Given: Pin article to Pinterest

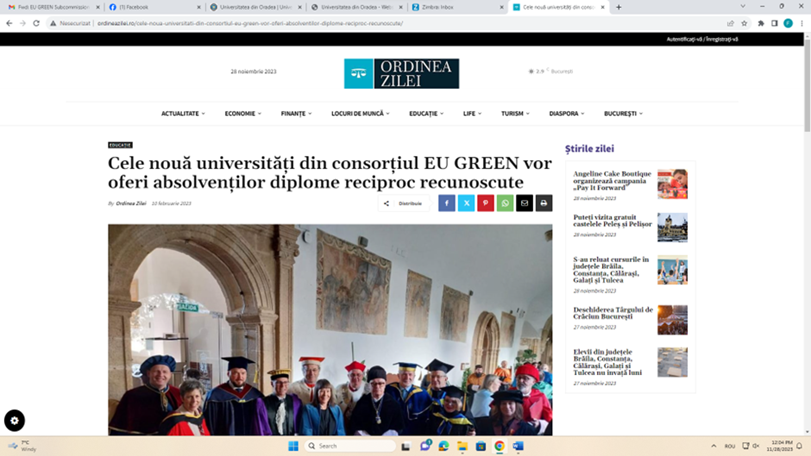Looking at the screenshot, I should click(485, 203).
